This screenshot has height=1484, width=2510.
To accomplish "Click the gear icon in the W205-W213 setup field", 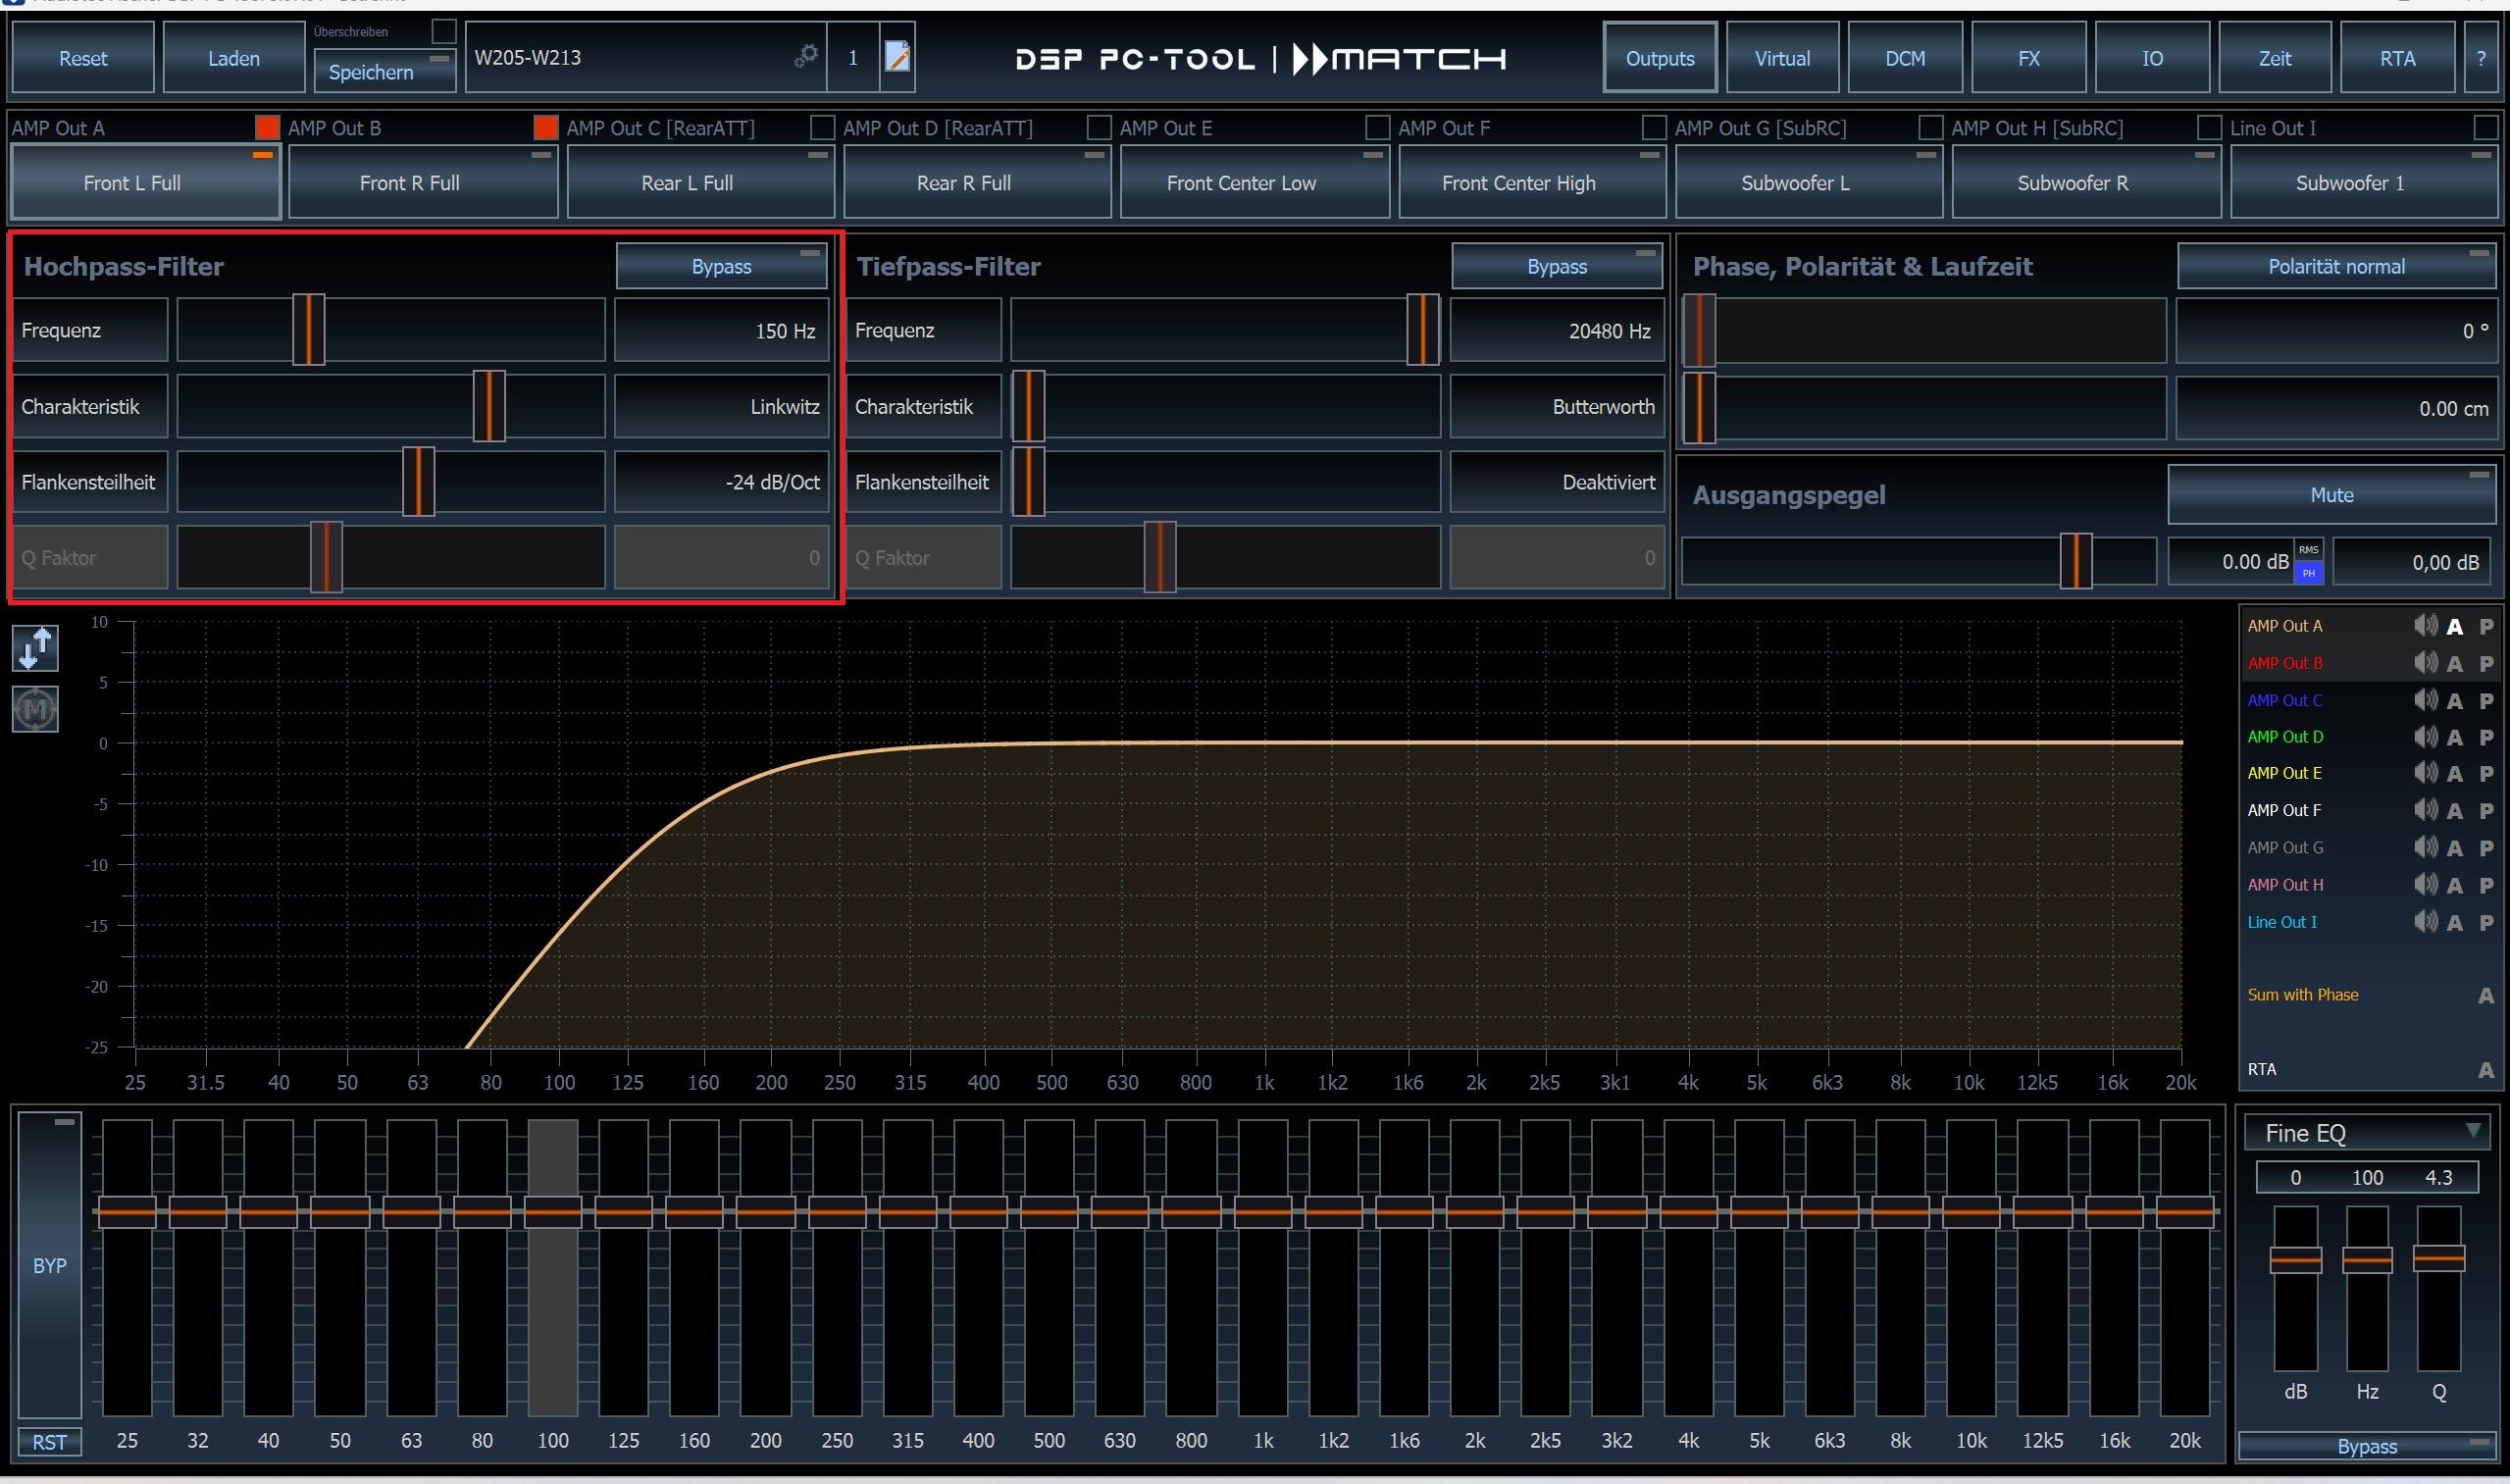I will (806, 57).
